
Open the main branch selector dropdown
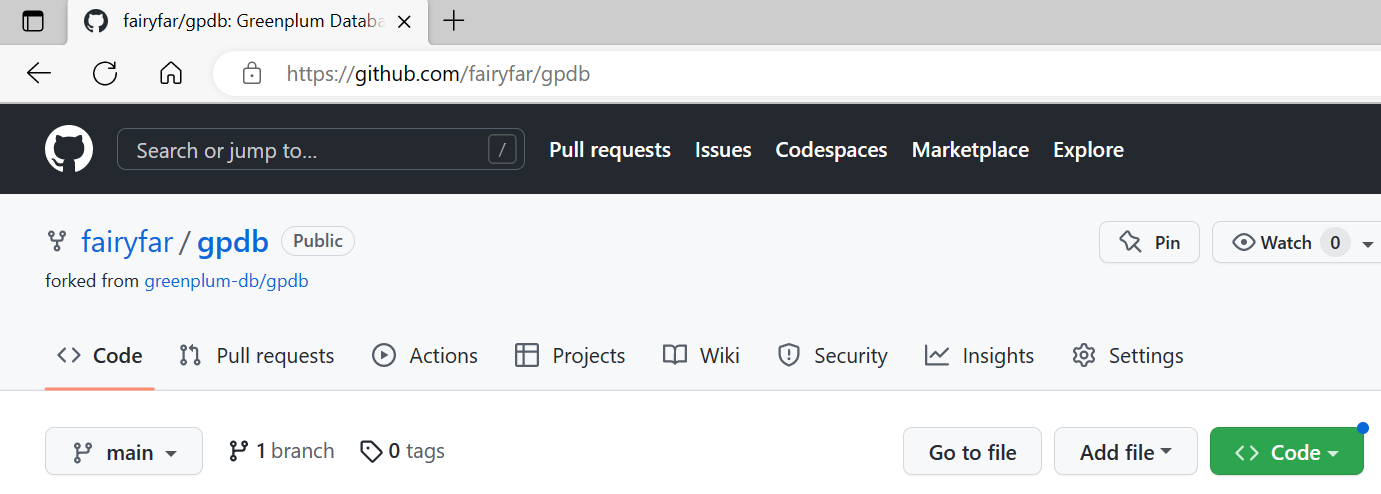coord(124,452)
